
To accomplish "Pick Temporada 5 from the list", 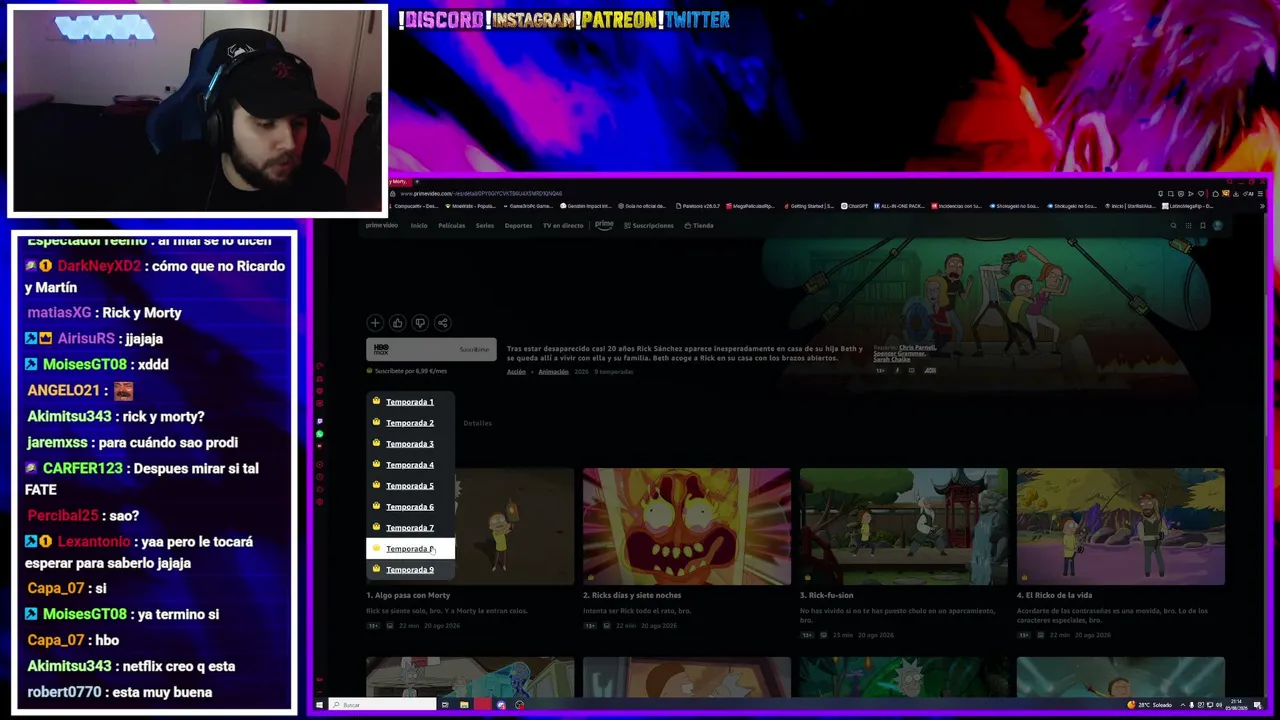I will click(410, 486).
